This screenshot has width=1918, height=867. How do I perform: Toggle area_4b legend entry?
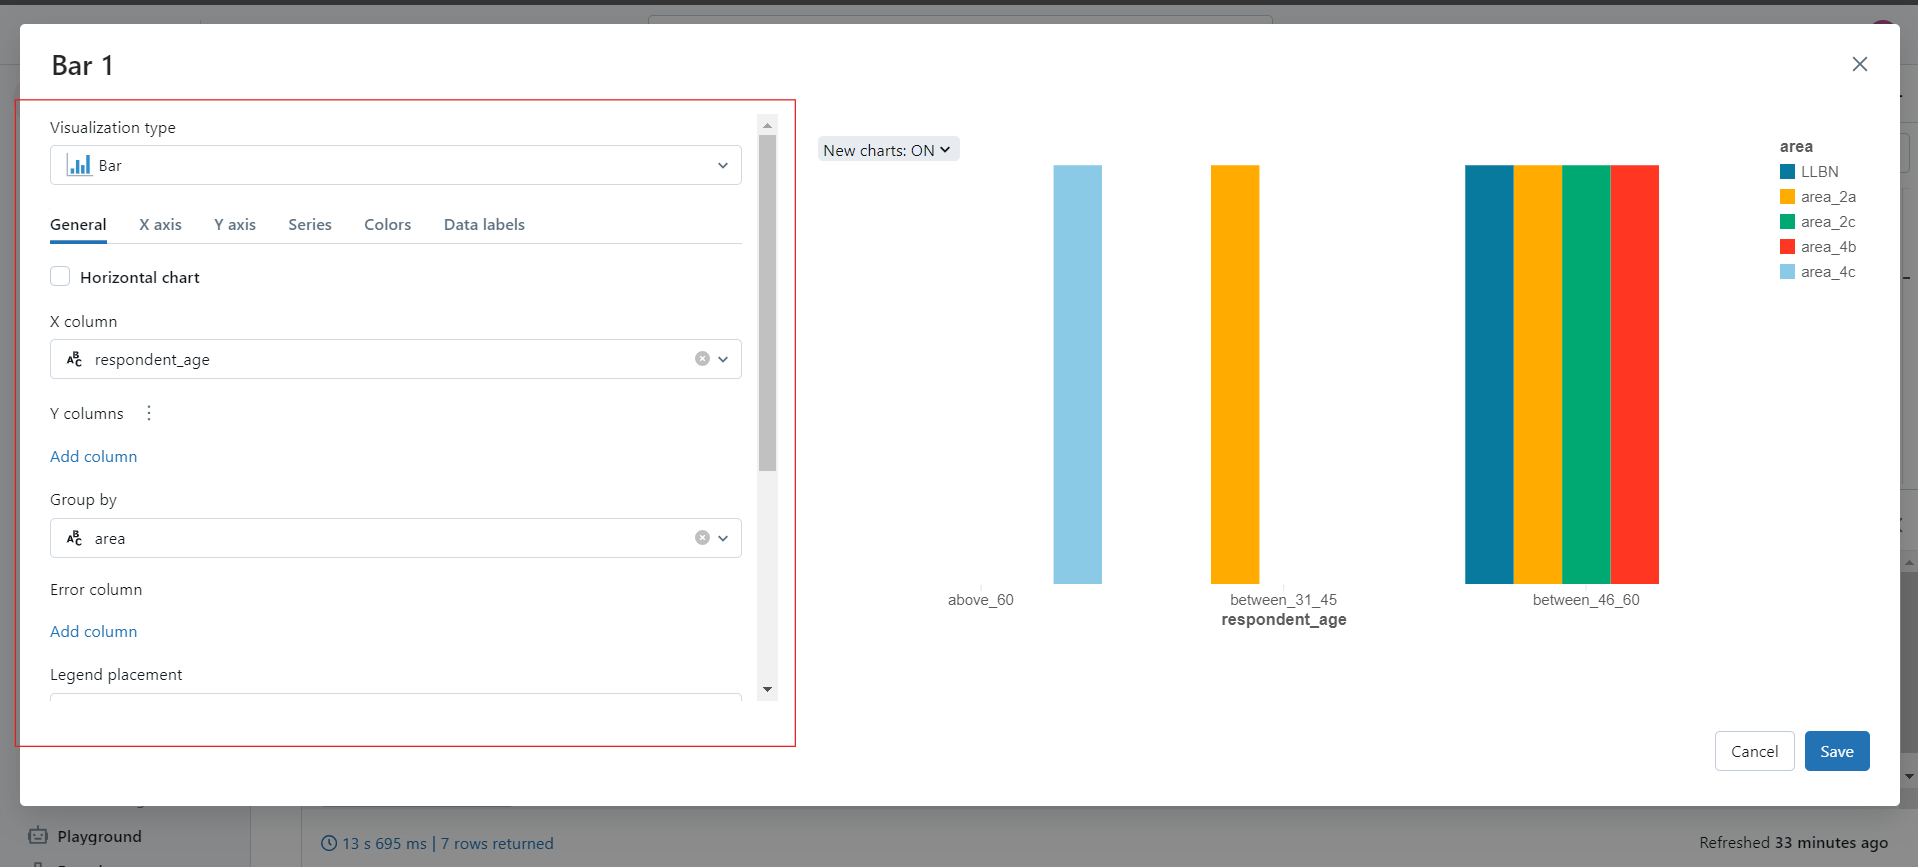pyautogui.click(x=1818, y=247)
